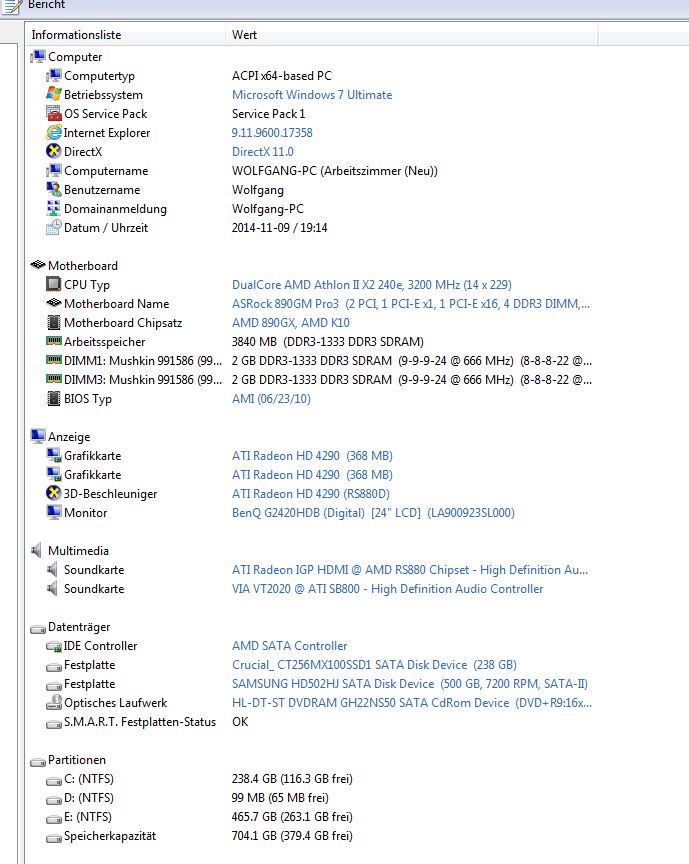The width and height of the screenshot is (689, 864).
Task: Open the DualCore AMD Athlon II X2 link
Action: pos(372,285)
